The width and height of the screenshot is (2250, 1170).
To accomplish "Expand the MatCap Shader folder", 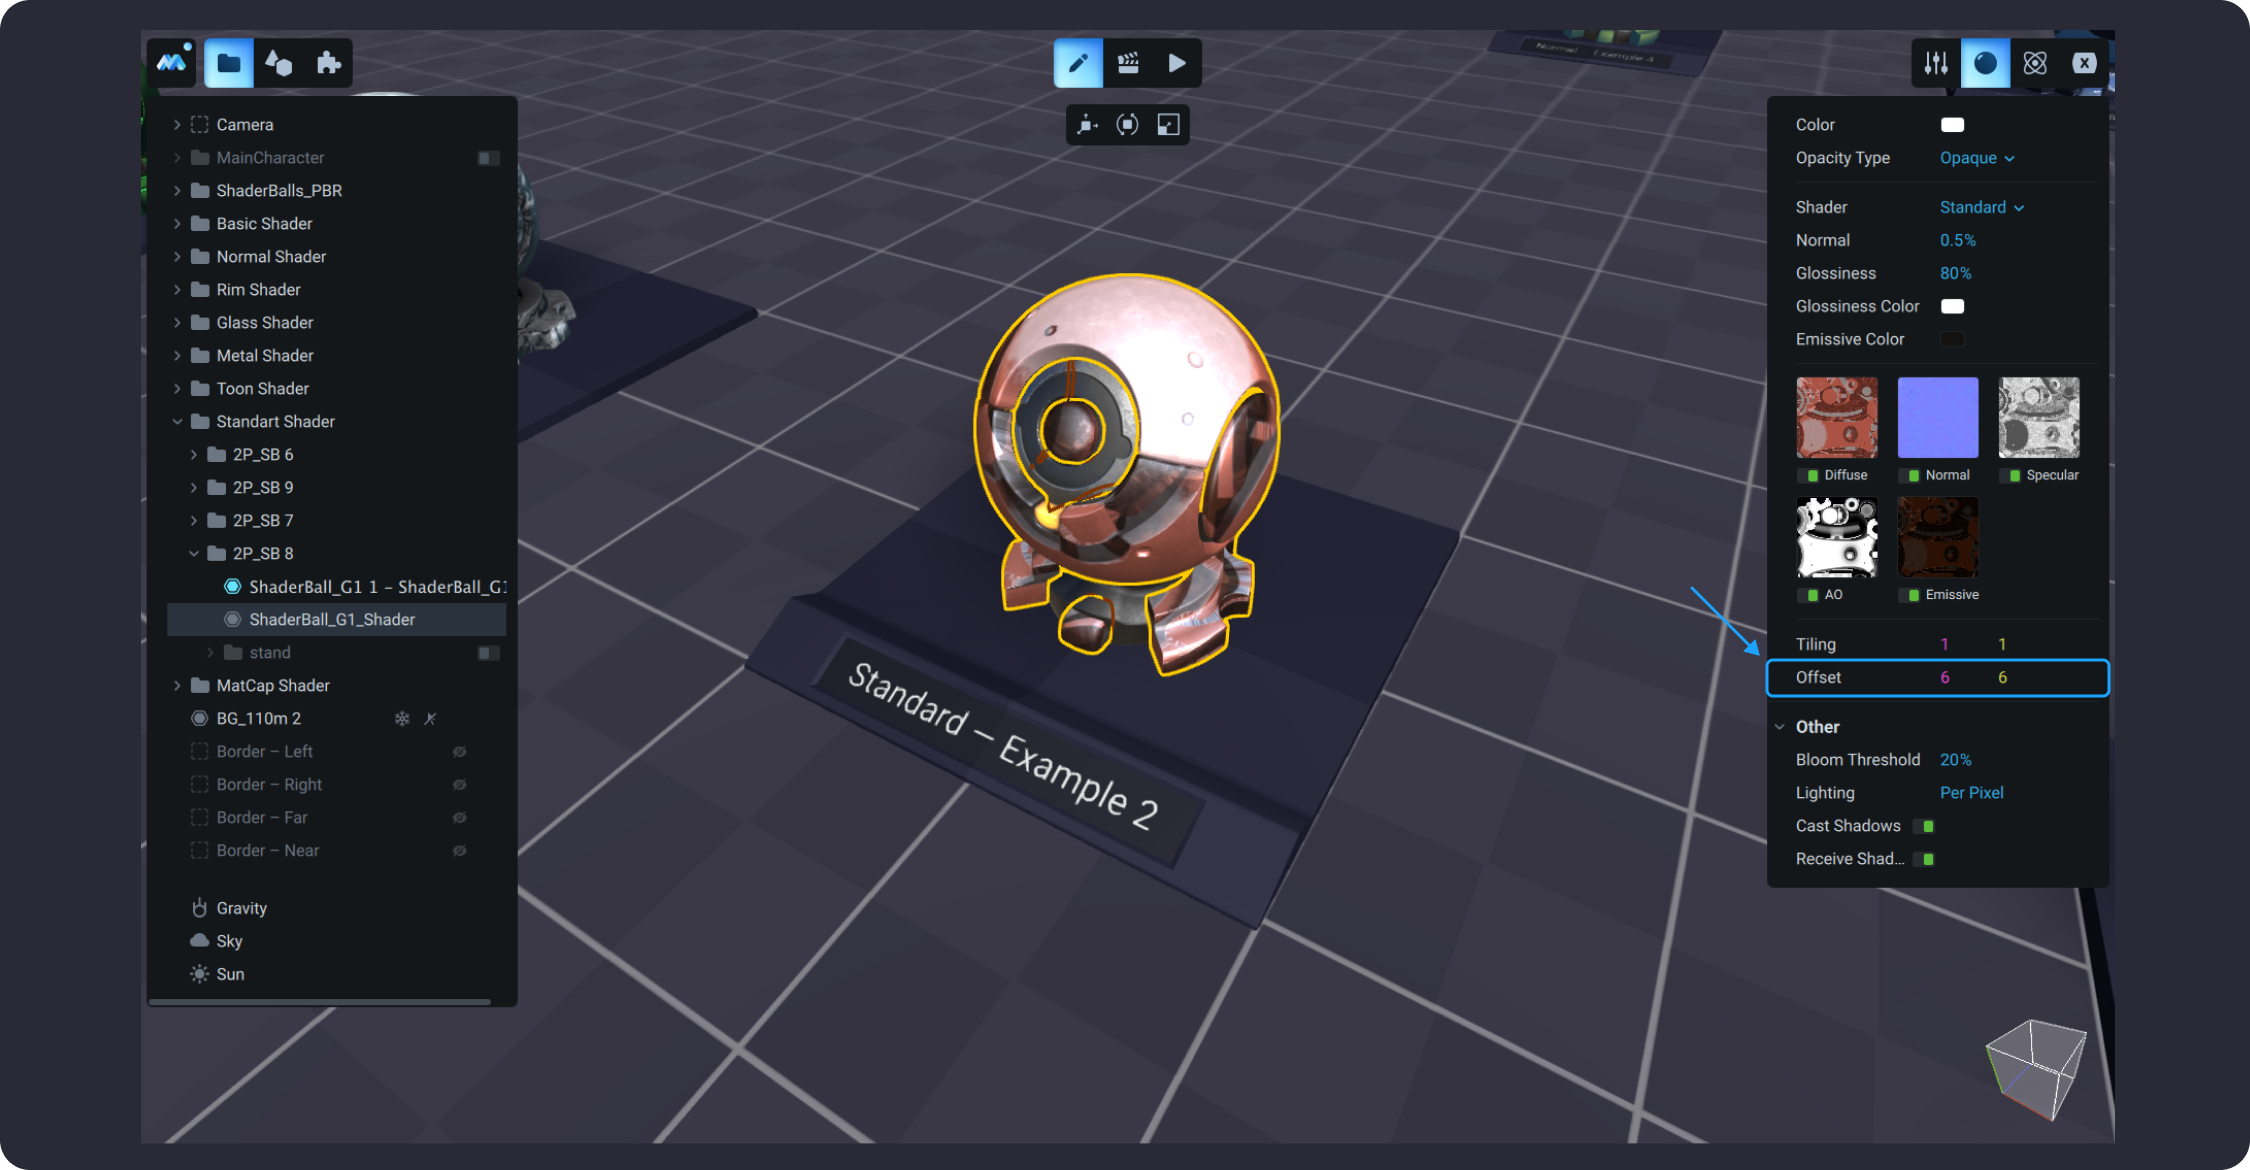I will (177, 686).
